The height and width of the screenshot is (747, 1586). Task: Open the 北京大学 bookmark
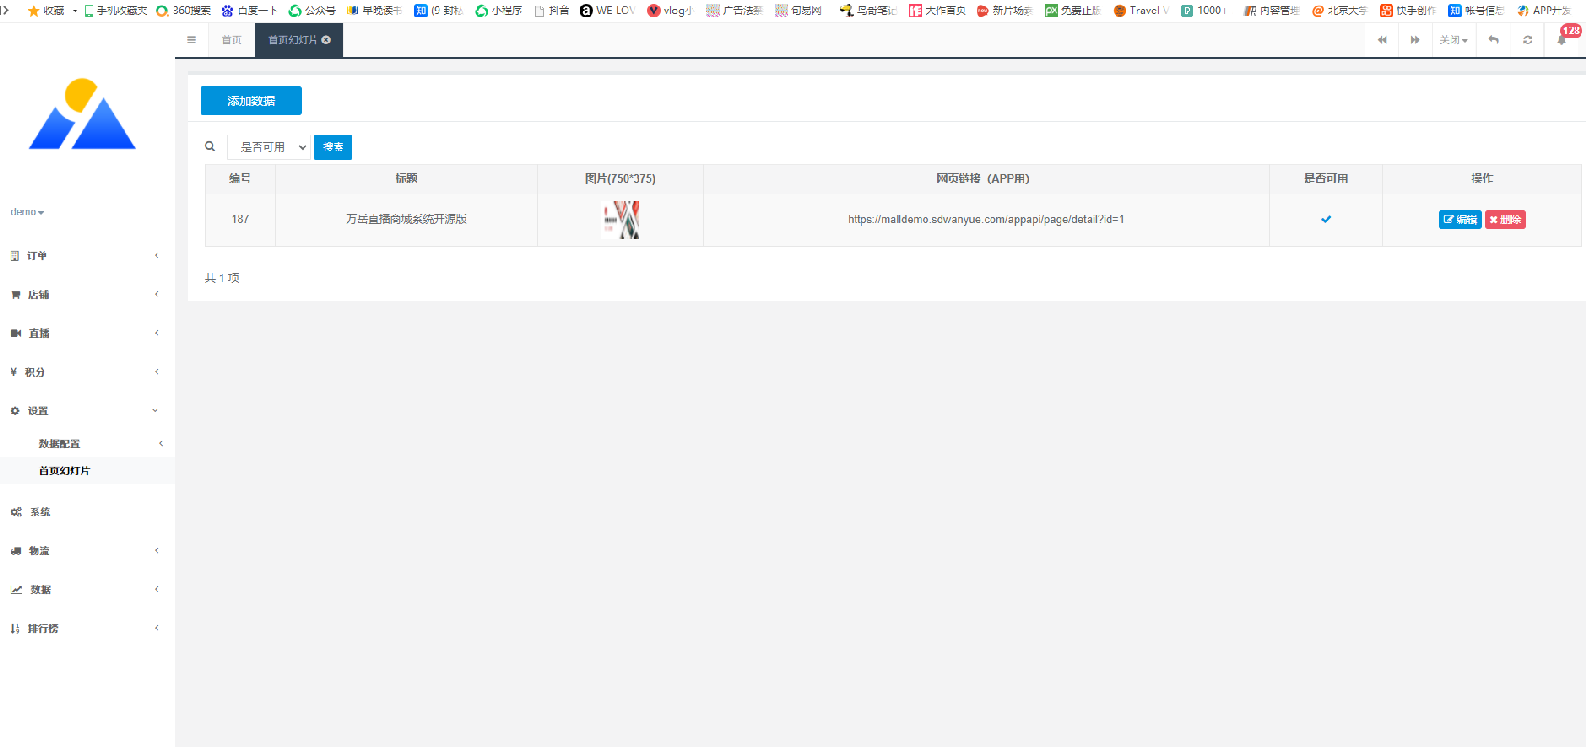click(1339, 10)
